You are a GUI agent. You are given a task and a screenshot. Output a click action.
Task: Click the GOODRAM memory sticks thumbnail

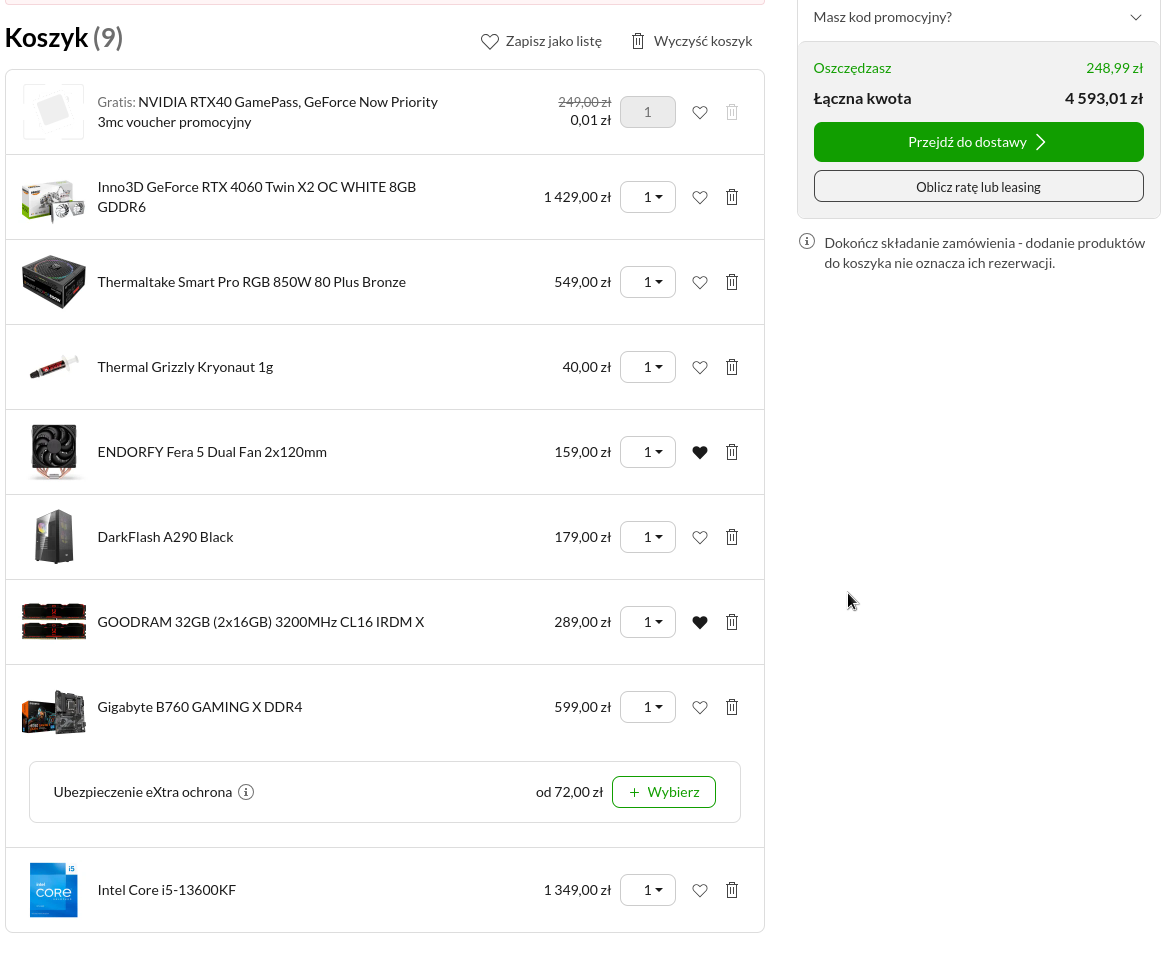pos(54,622)
